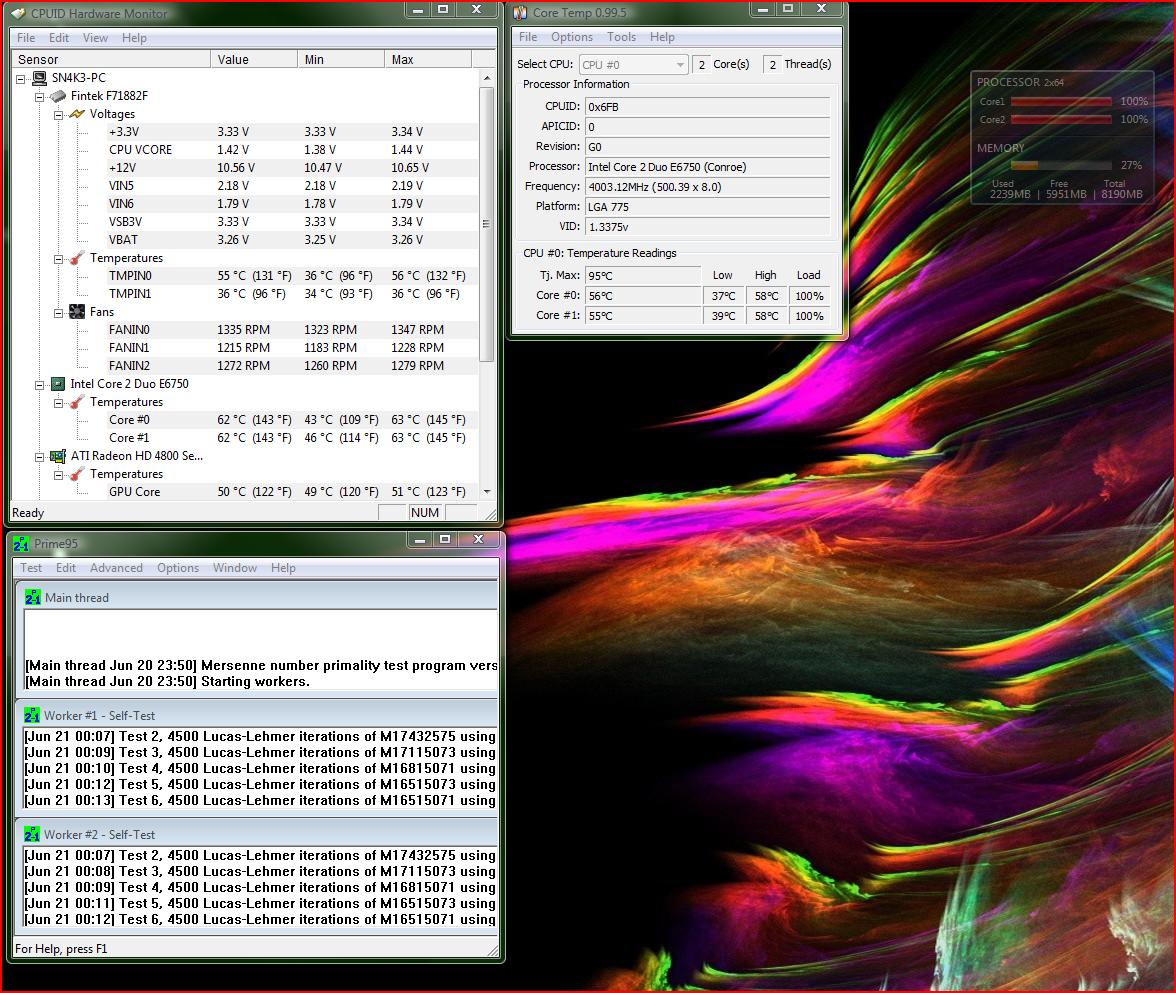The image size is (1176, 993).
Task: Collapse the Fans group
Action: tap(58, 313)
